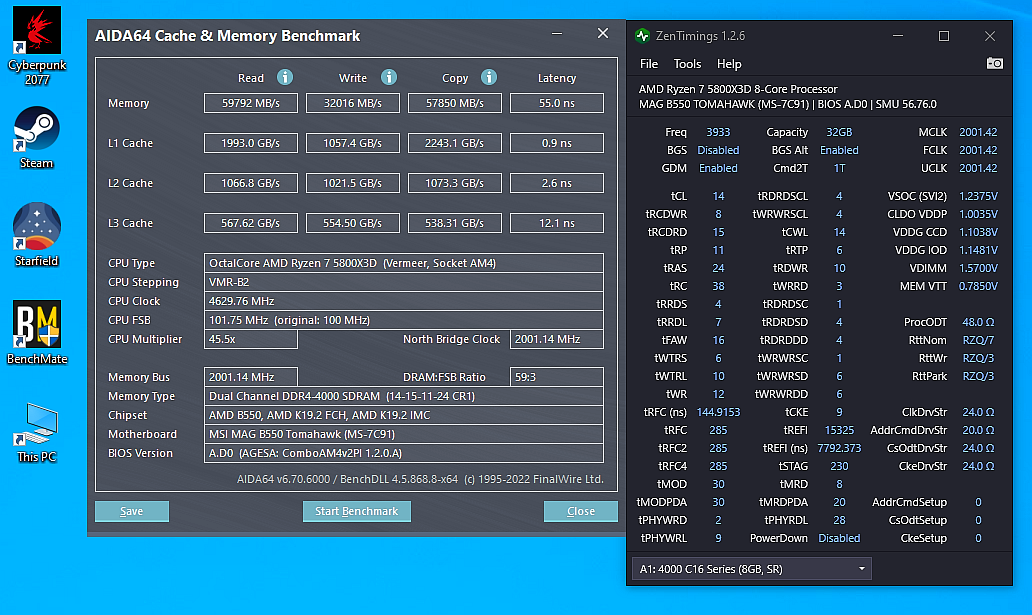Click the CPU FSB field 101.75 MHz
1032x615 pixels.
coord(403,320)
